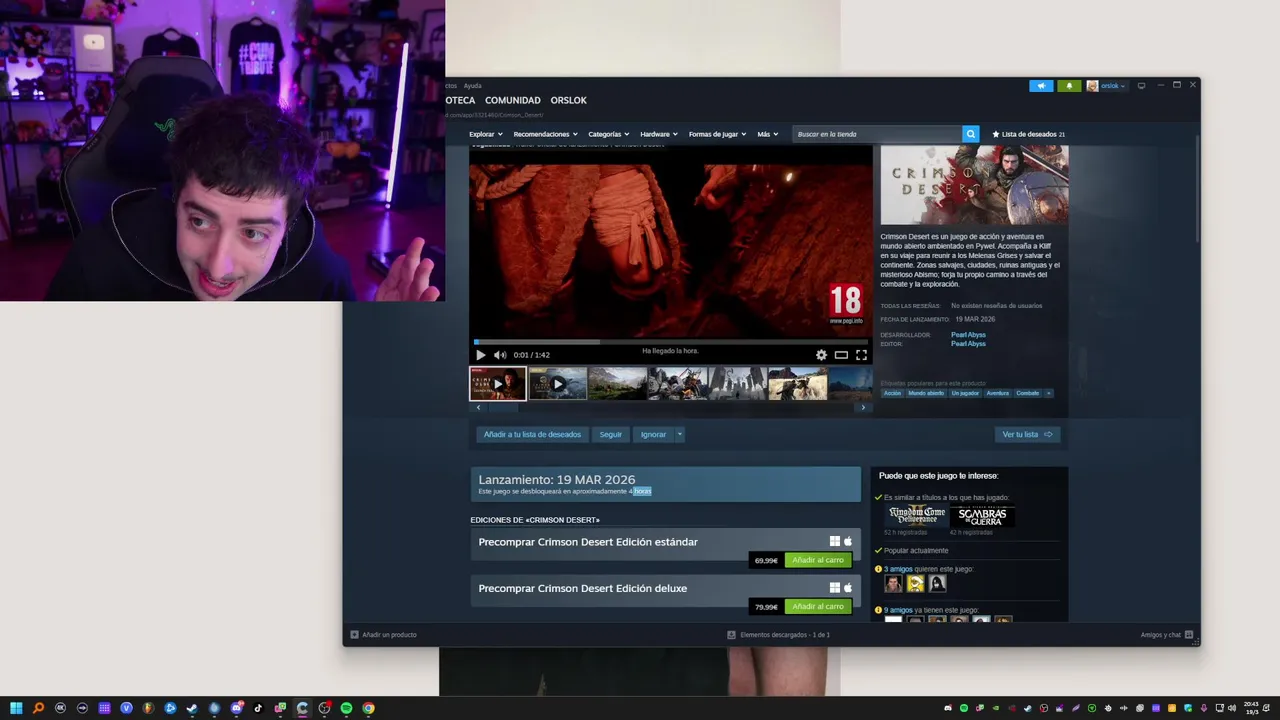The width and height of the screenshot is (1280, 720).
Task: Open the ORSLOK profile tab
Action: (568, 100)
